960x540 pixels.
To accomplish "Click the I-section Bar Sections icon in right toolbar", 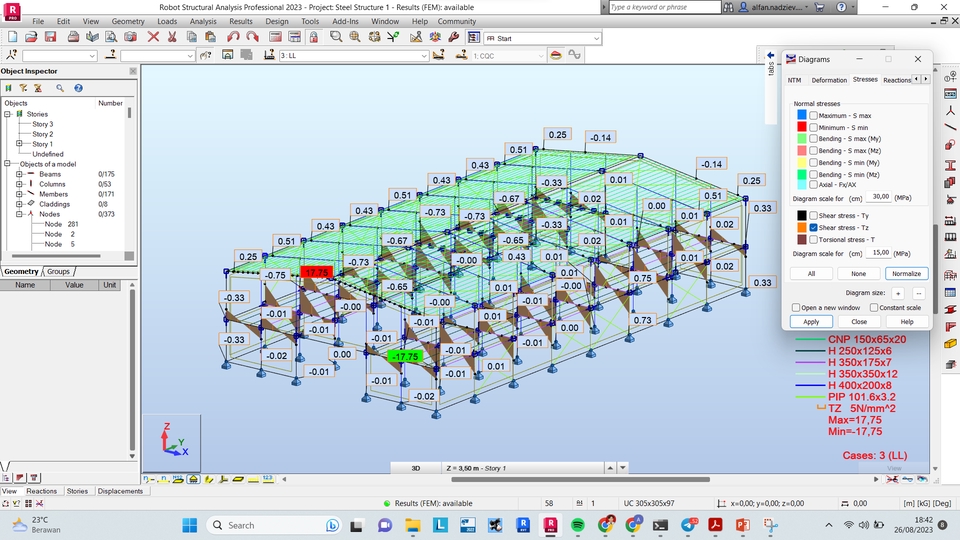I will [950, 165].
